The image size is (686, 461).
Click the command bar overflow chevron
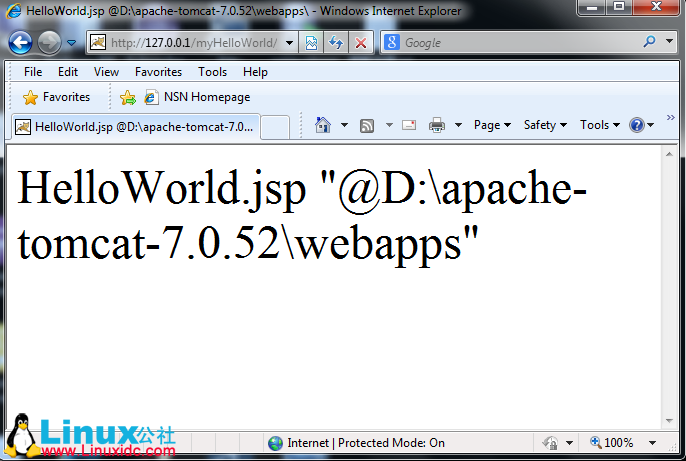670,118
